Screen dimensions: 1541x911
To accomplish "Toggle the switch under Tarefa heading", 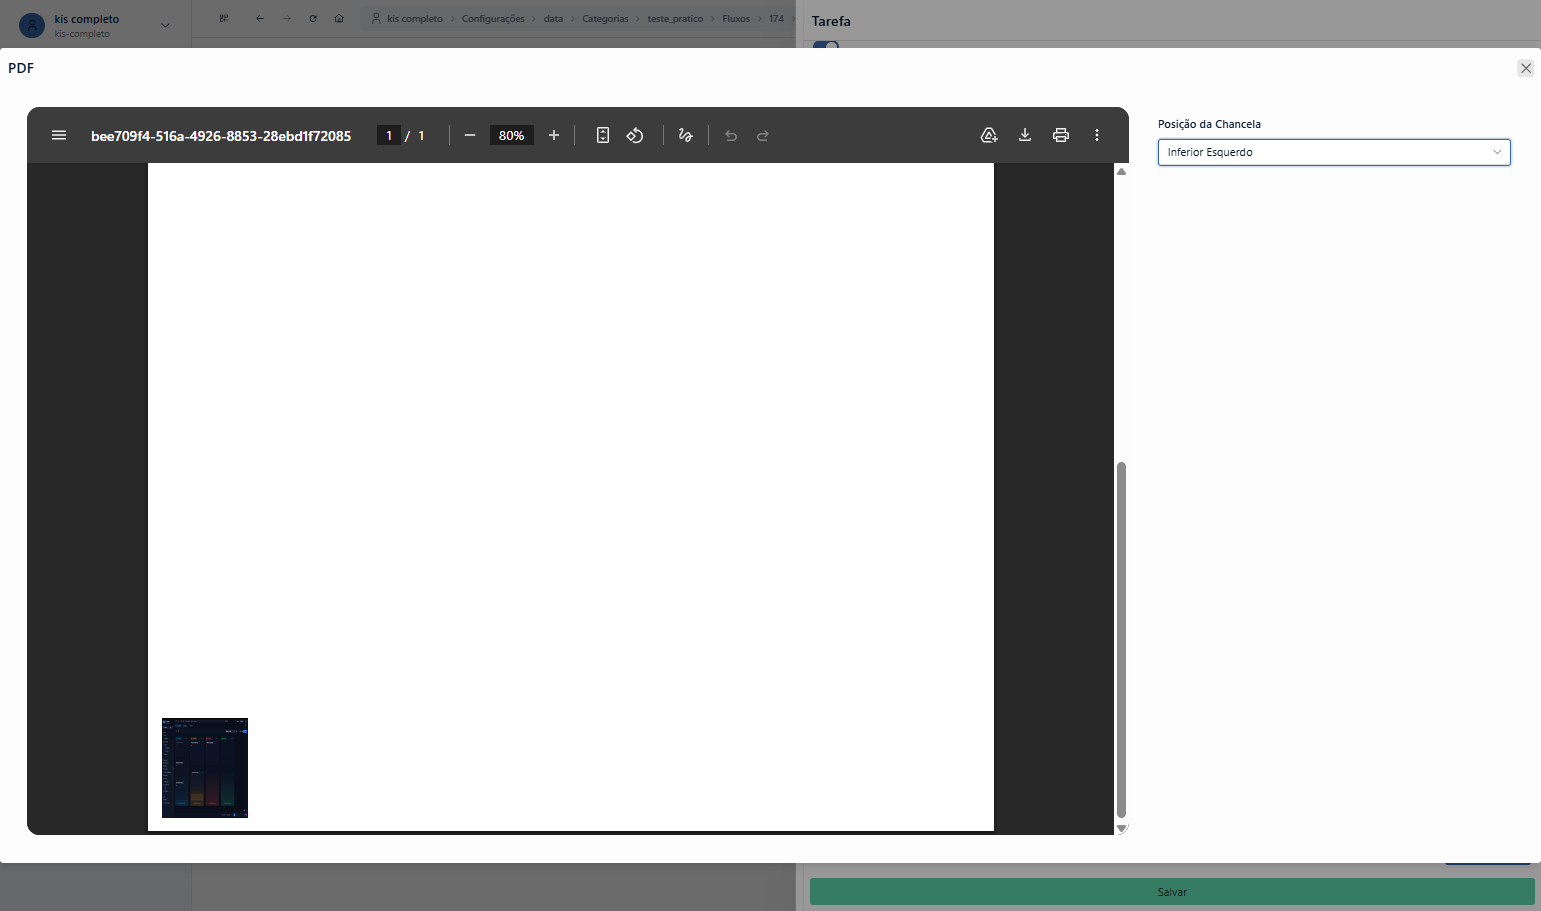I will (826, 45).
